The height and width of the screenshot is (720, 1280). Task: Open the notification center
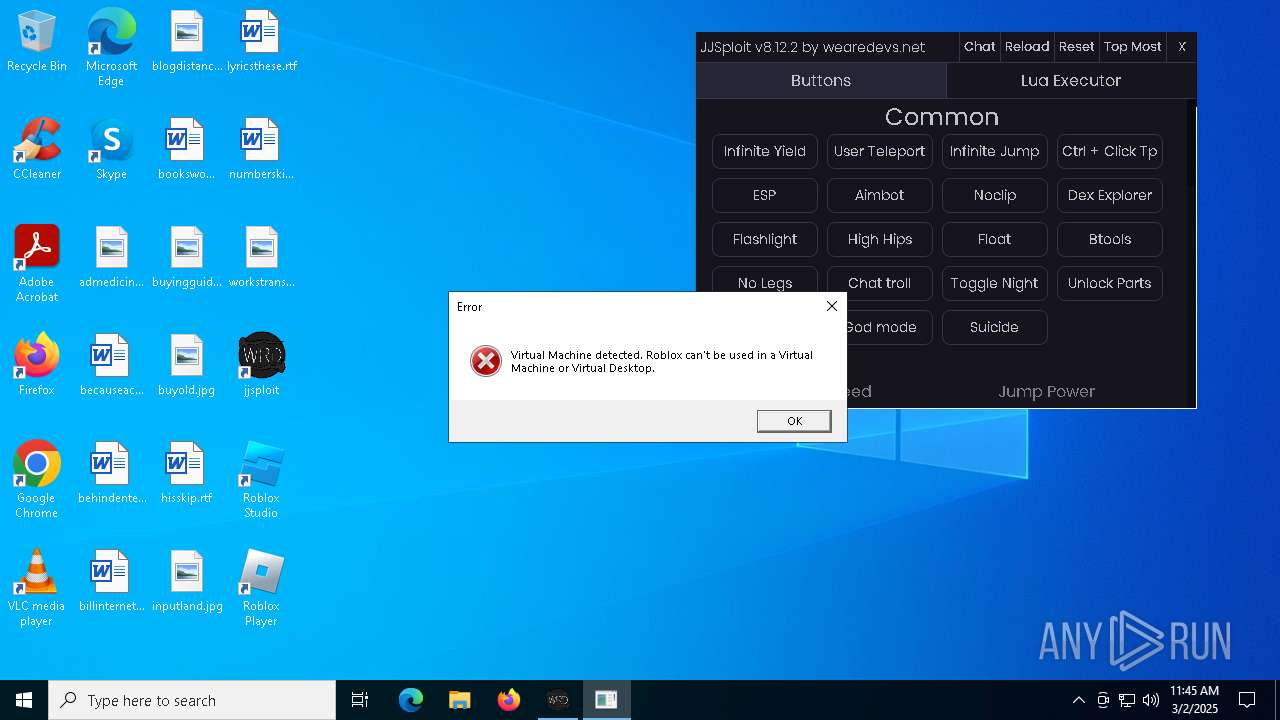click(x=1247, y=700)
